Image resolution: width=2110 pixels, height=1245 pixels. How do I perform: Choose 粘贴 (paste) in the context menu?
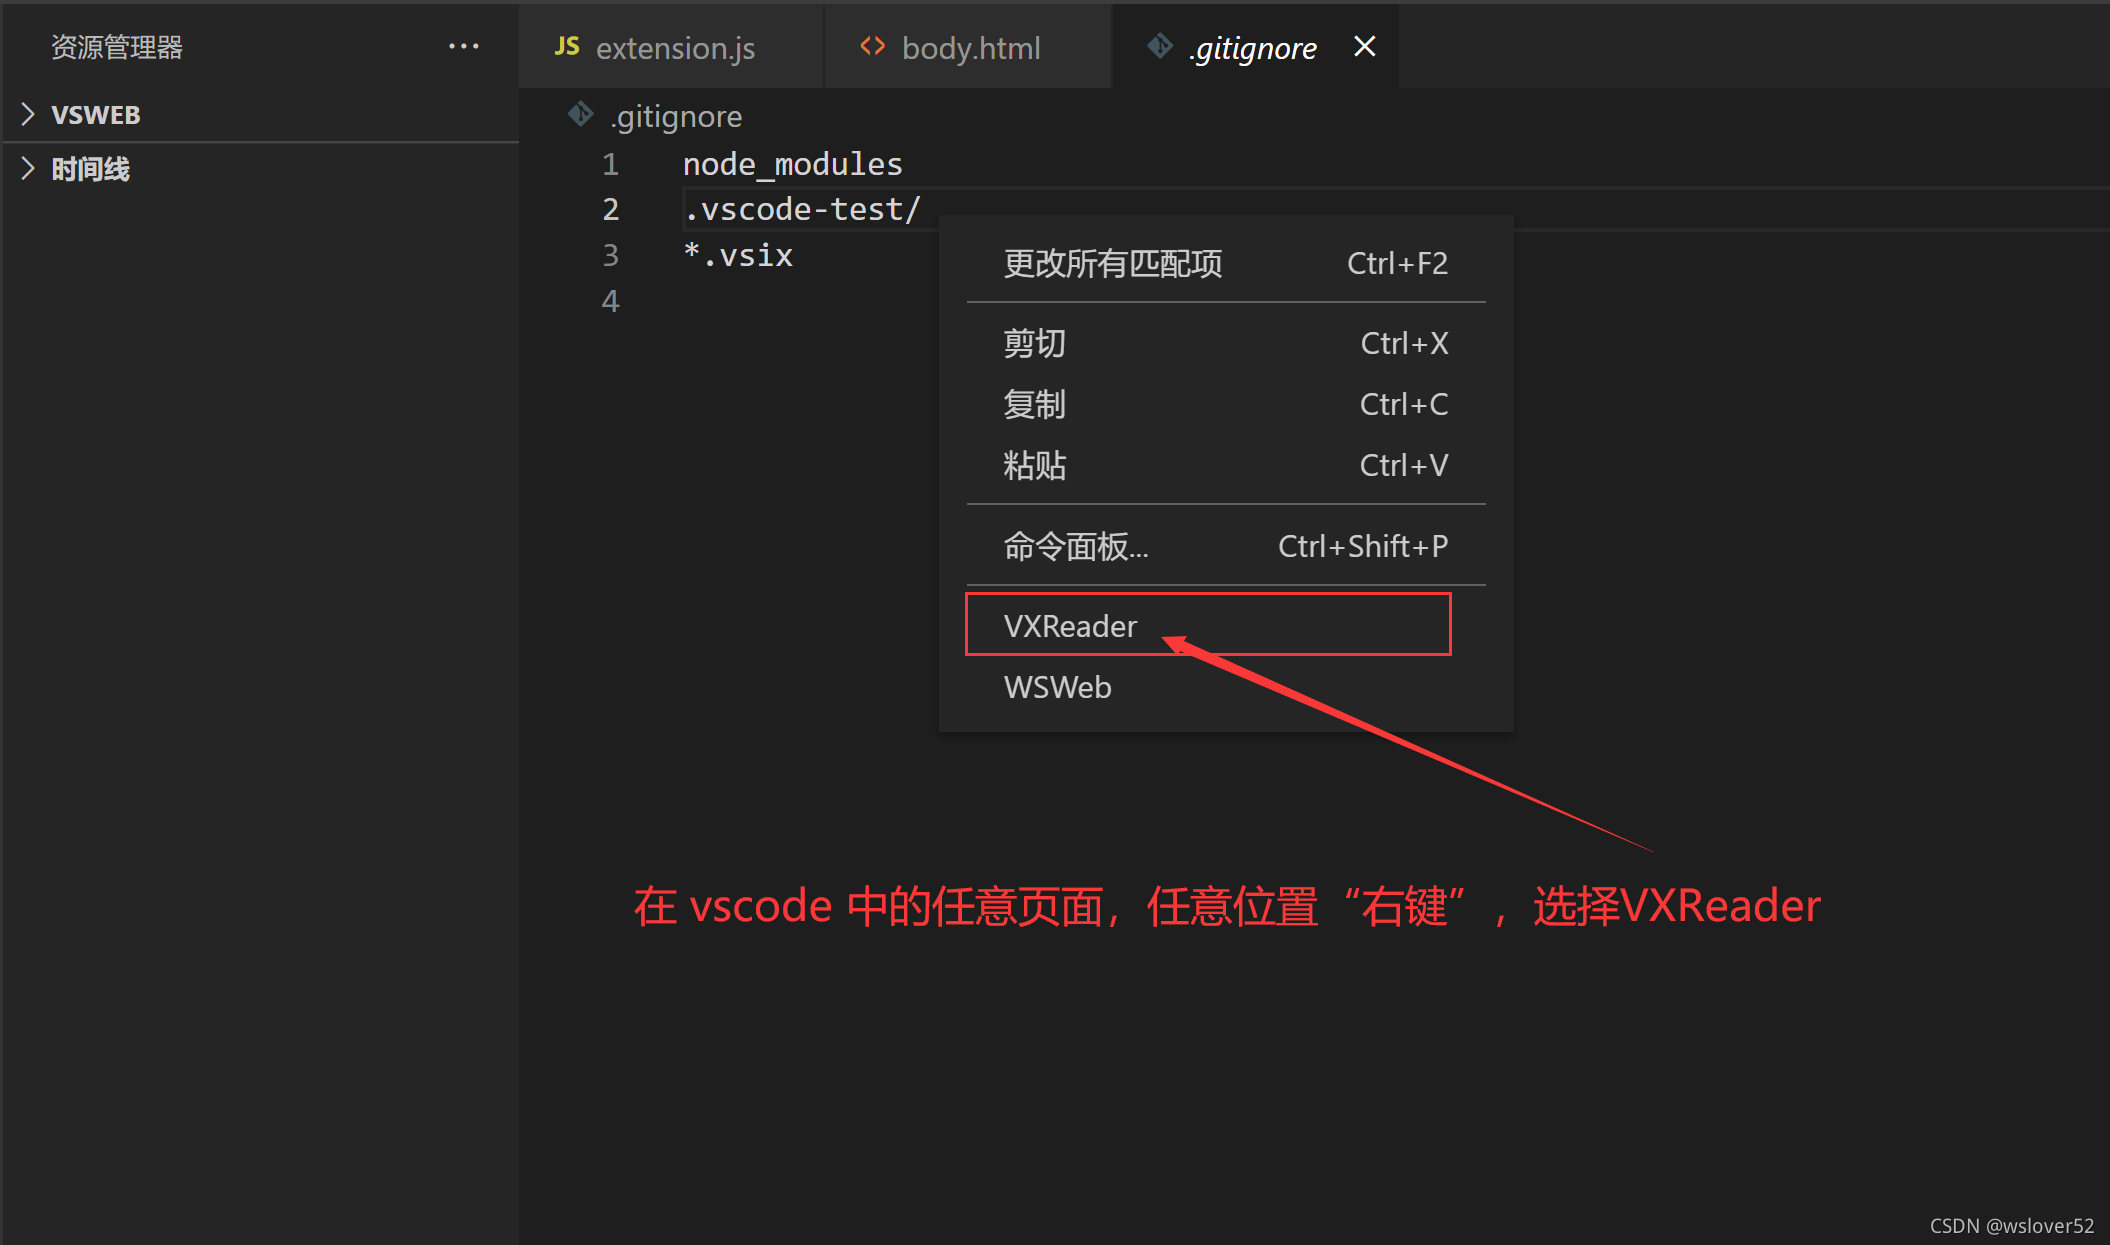tap(1034, 465)
